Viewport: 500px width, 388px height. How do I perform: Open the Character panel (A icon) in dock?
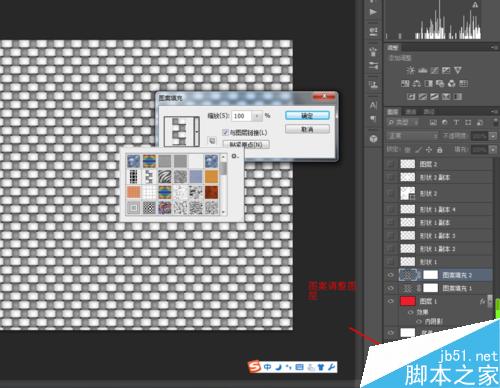373,105
